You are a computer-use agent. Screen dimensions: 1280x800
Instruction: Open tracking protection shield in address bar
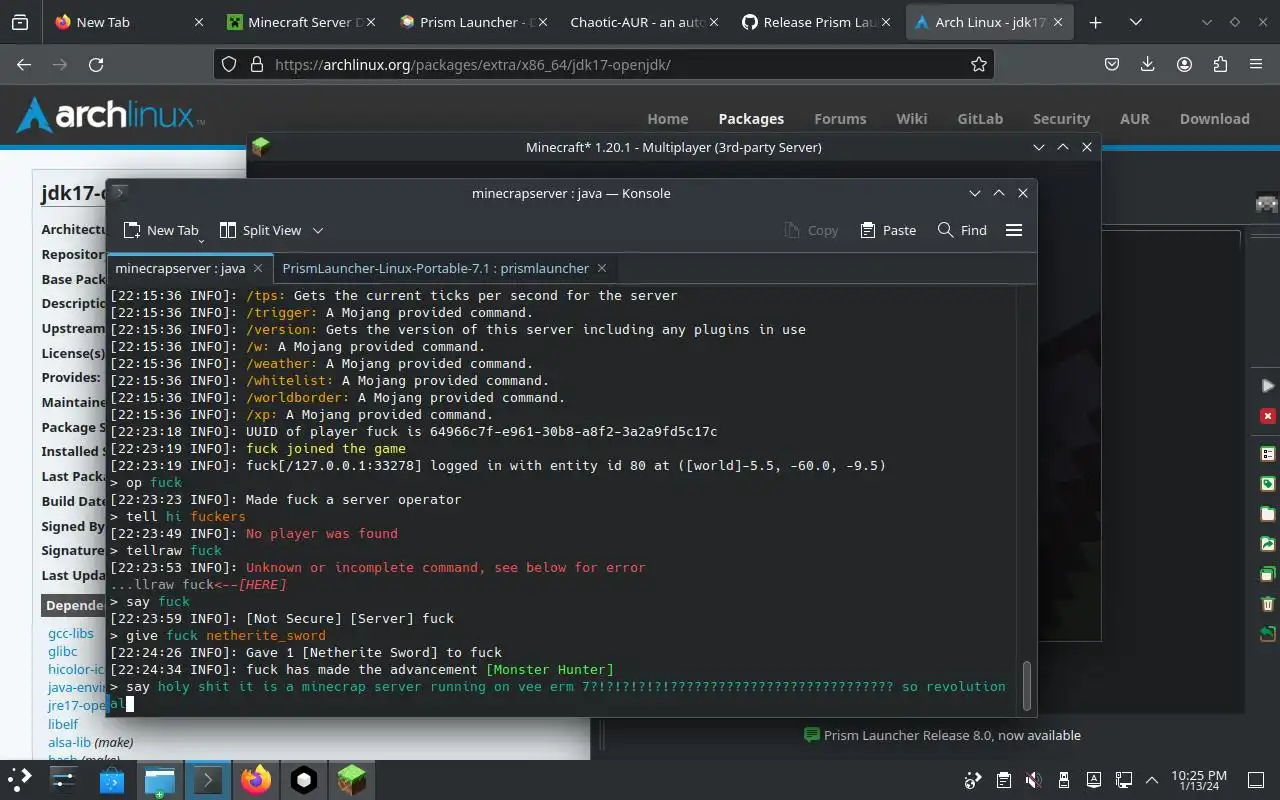point(229,64)
